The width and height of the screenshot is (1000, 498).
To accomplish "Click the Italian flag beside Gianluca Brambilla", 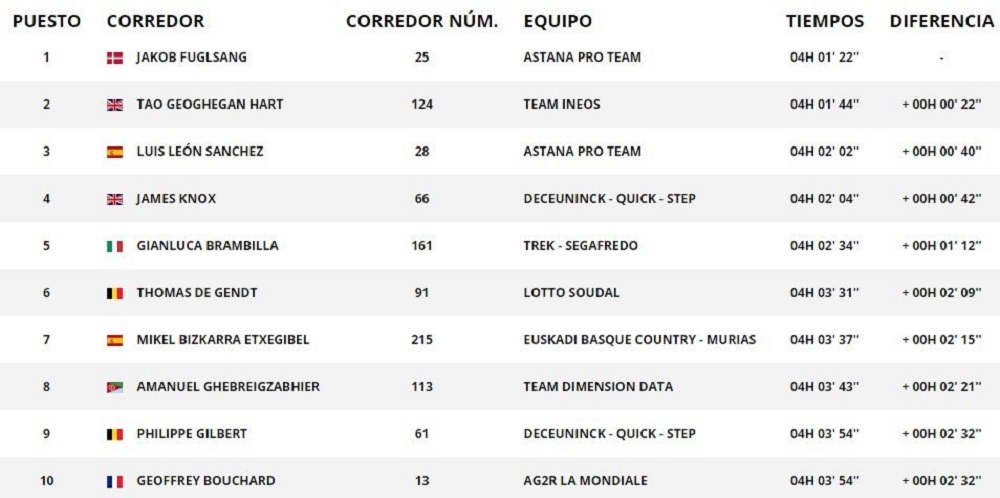I will tap(114, 246).
